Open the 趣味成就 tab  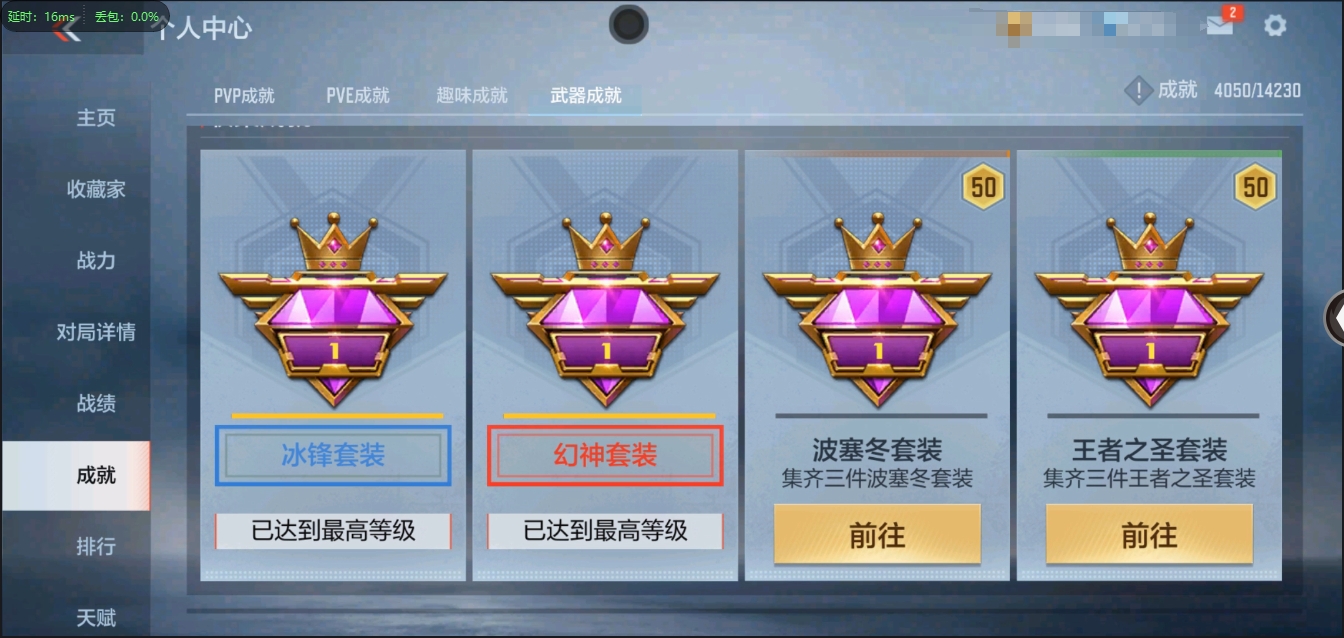coord(472,96)
